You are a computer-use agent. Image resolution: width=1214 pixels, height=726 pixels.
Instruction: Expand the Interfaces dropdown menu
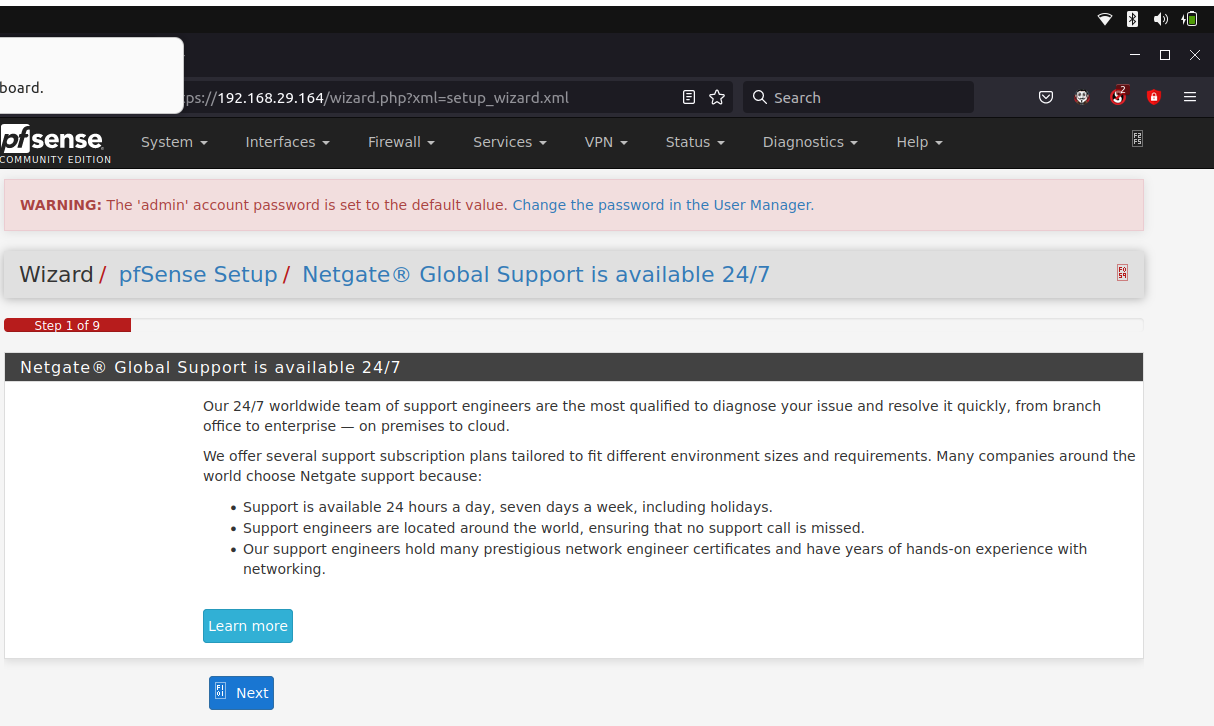(287, 142)
